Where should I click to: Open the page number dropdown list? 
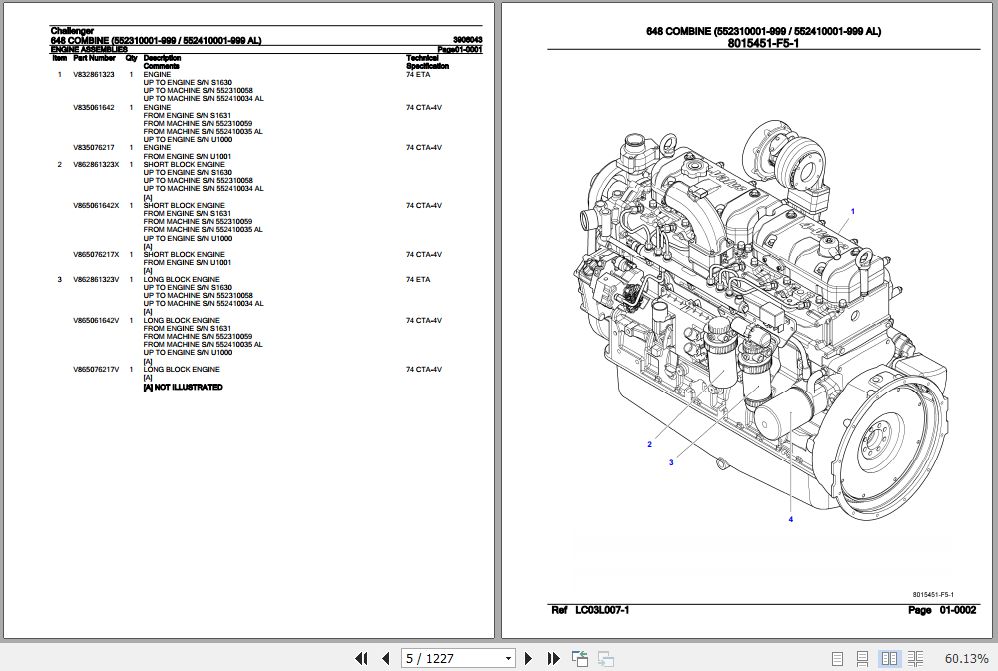(x=508, y=658)
